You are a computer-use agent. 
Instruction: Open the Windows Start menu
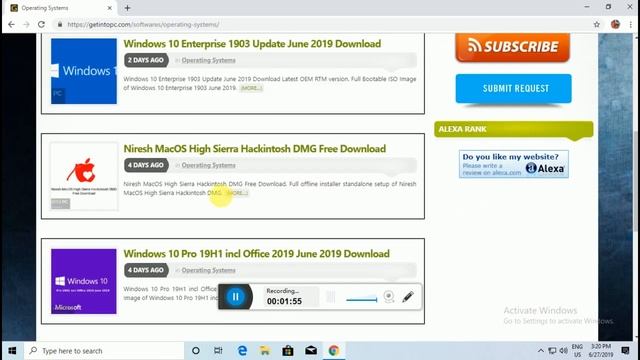[x=12, y=351]
